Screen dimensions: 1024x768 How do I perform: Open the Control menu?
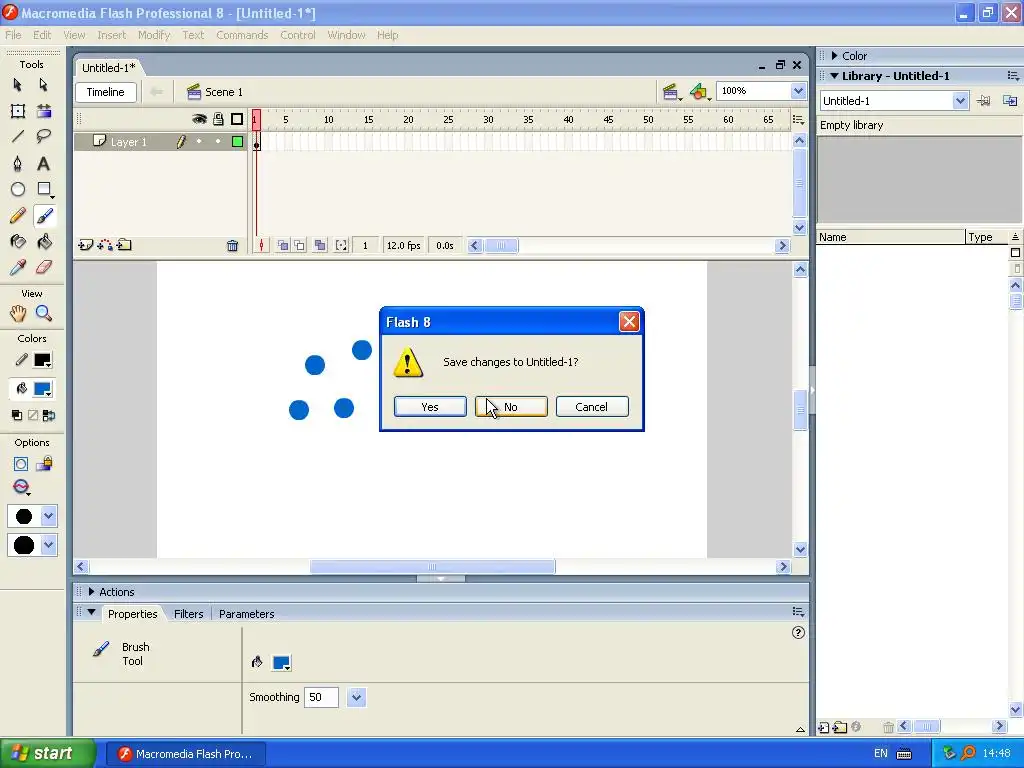[x=298, y=35]
